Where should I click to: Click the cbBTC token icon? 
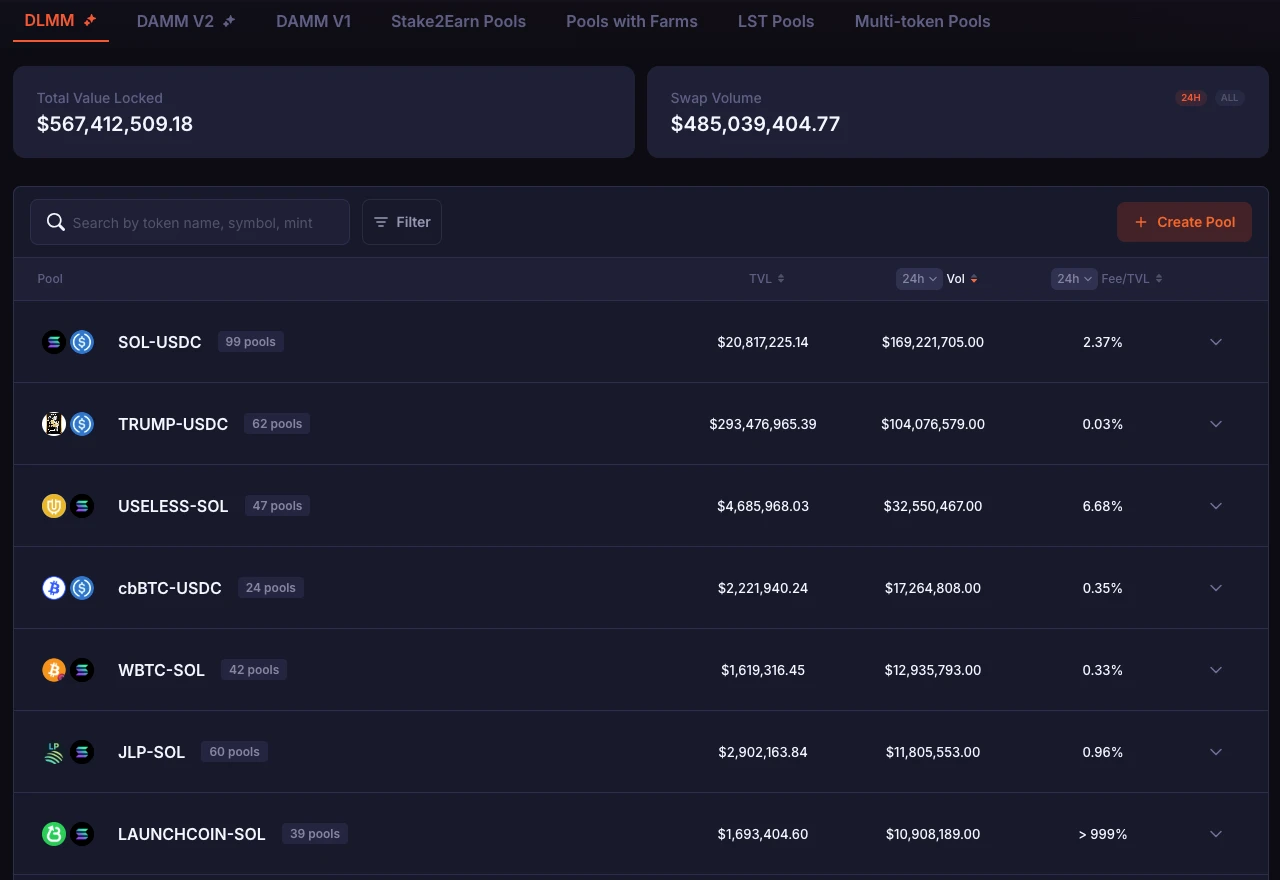pyautogui.click(x=54, y=588)
